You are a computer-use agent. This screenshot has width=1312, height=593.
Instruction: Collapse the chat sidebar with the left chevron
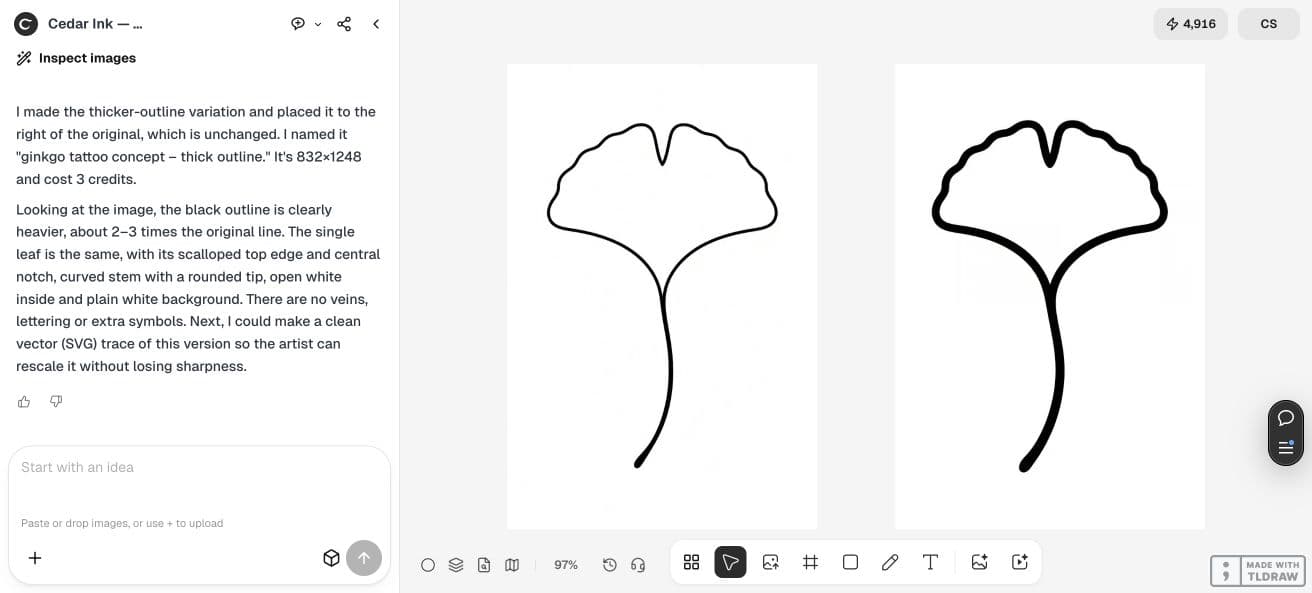pyautogui.click(x=376, y=24)
